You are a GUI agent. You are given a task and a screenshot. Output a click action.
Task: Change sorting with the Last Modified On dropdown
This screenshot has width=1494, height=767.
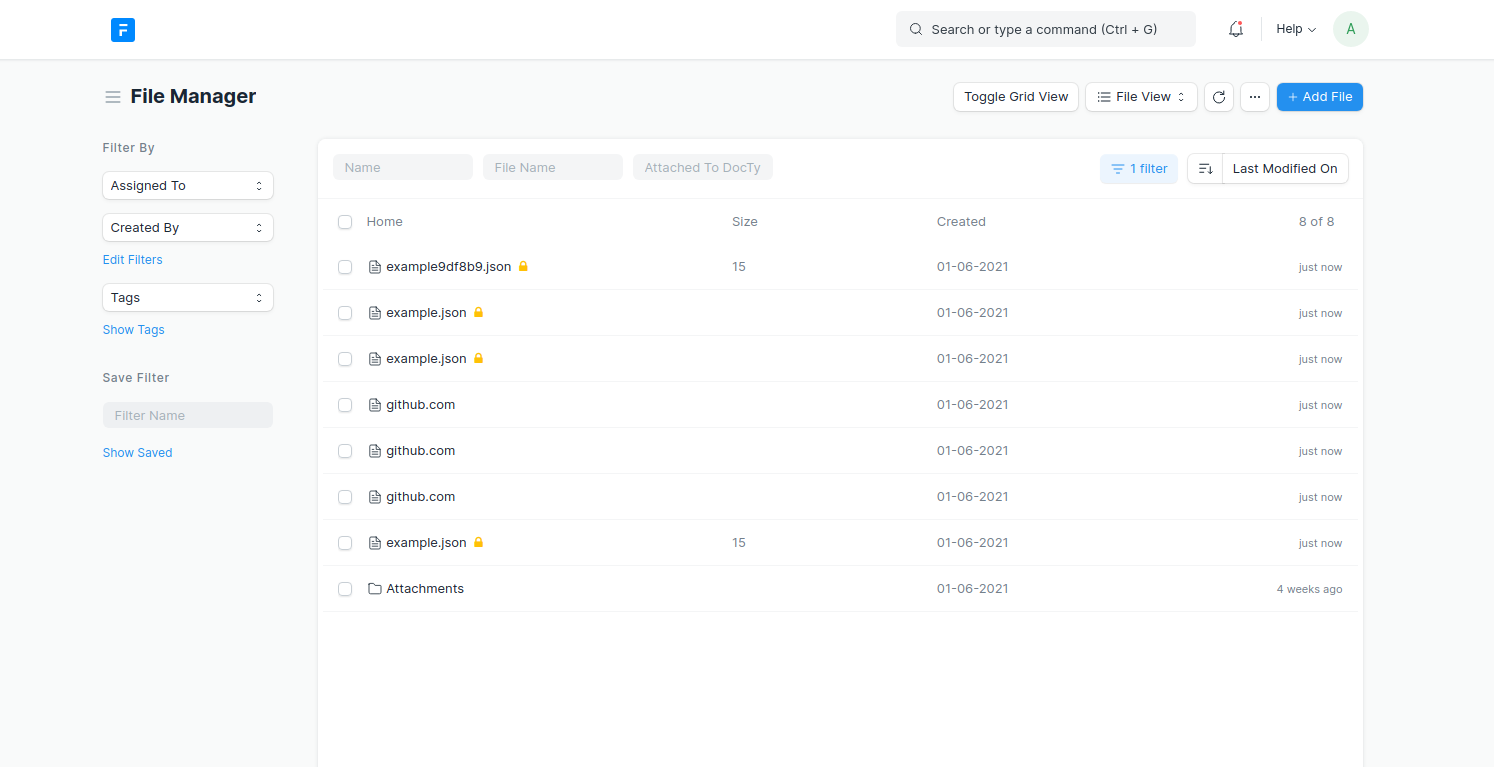pos(1285,168)
